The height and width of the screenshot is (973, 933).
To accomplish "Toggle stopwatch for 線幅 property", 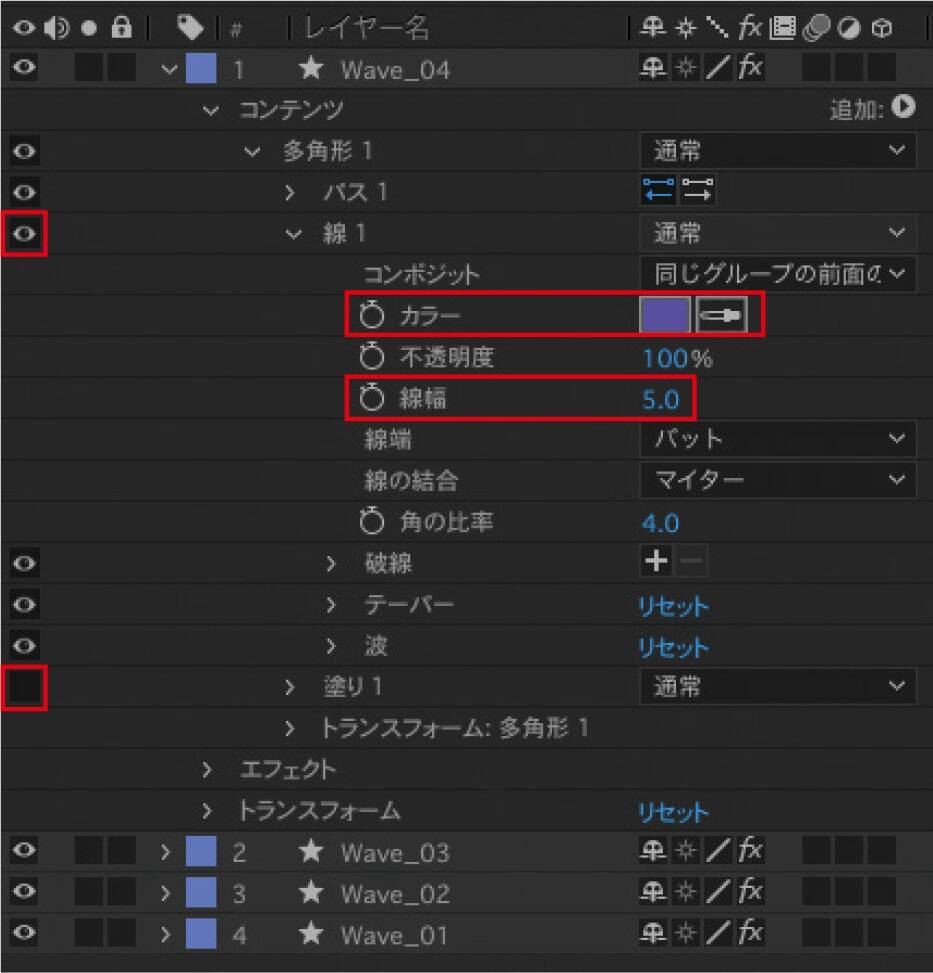I will coord(372,398).
